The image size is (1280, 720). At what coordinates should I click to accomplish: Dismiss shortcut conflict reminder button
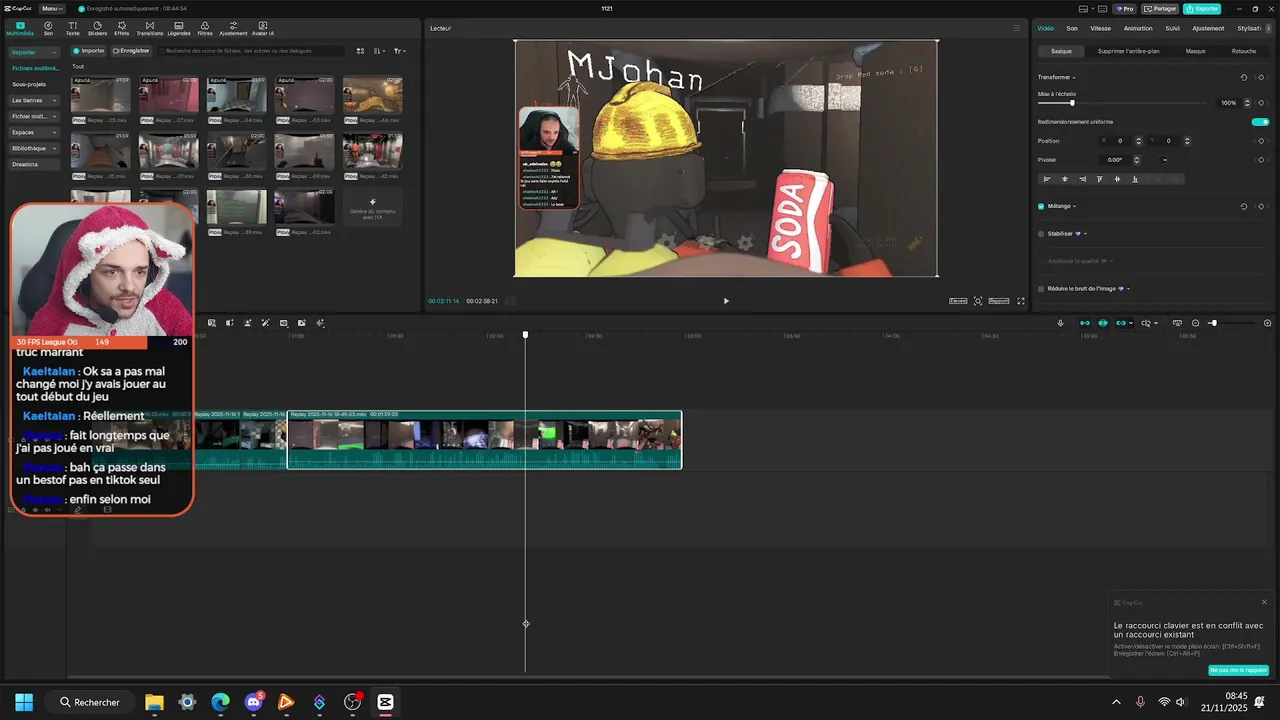[x=1239, y=670]
